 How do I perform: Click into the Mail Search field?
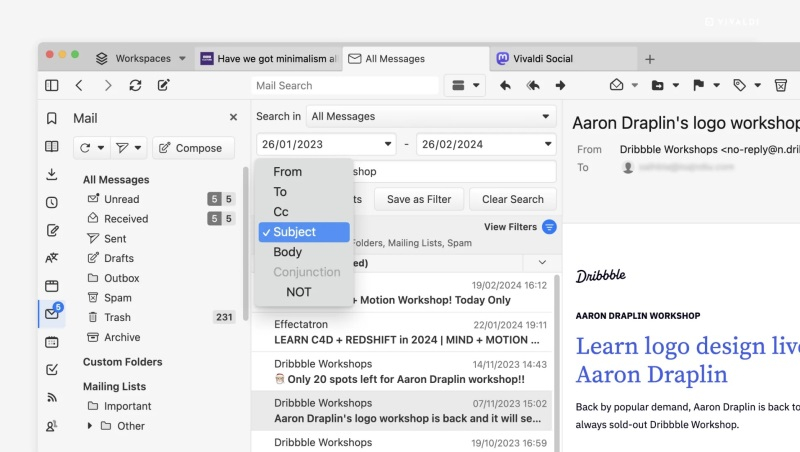(343, 86)
